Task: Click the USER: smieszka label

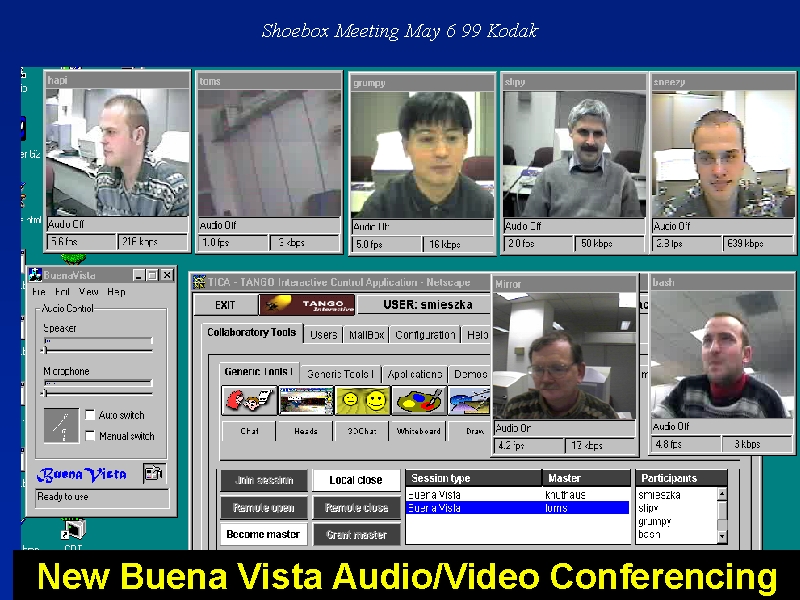Action: click(x=428, y=305)
